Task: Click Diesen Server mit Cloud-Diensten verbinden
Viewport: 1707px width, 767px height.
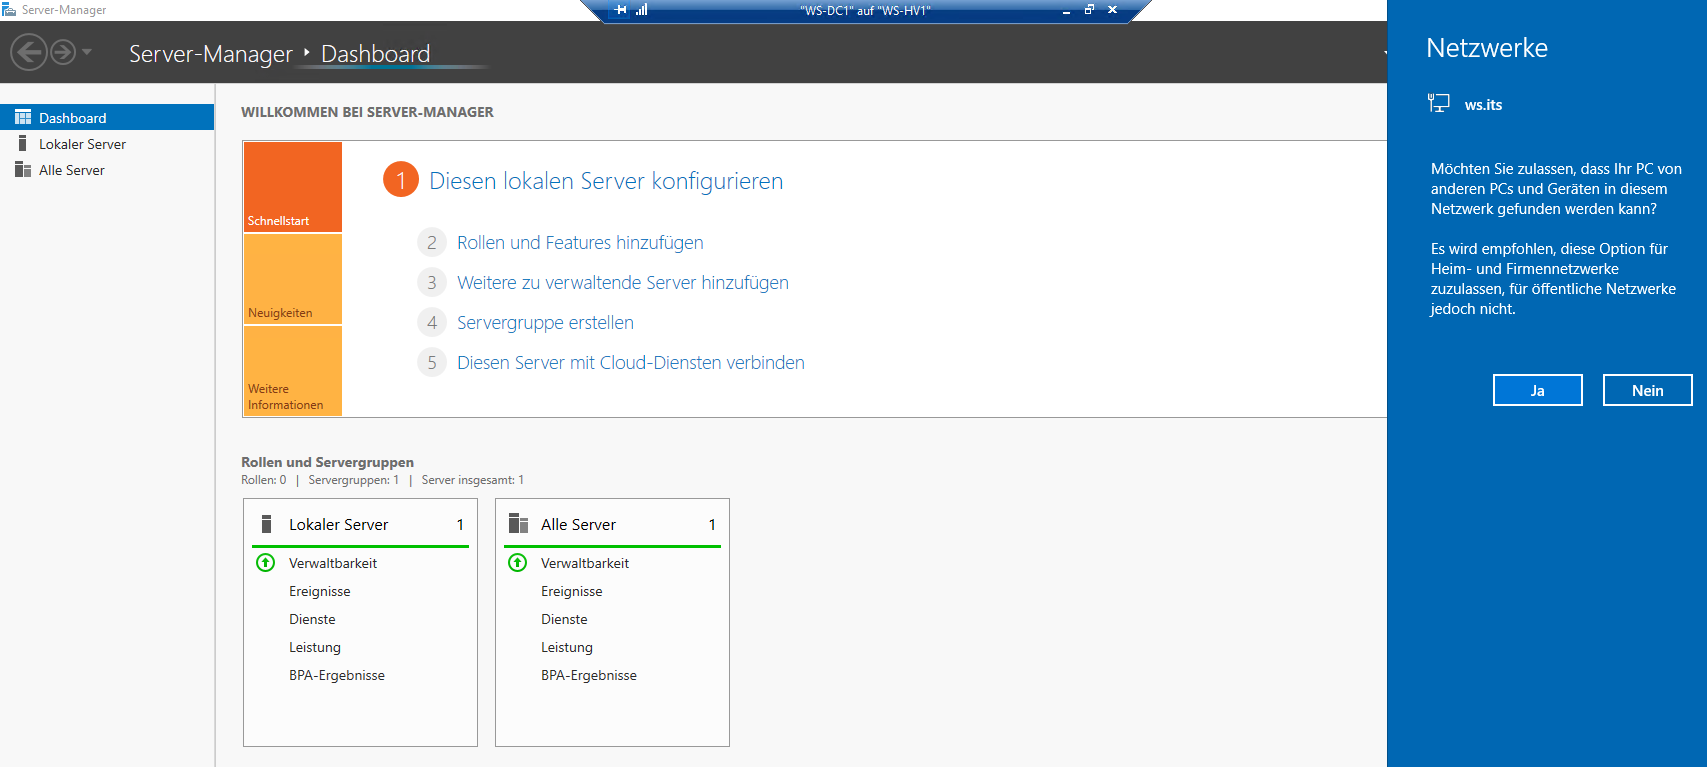Action: point(631,363)
